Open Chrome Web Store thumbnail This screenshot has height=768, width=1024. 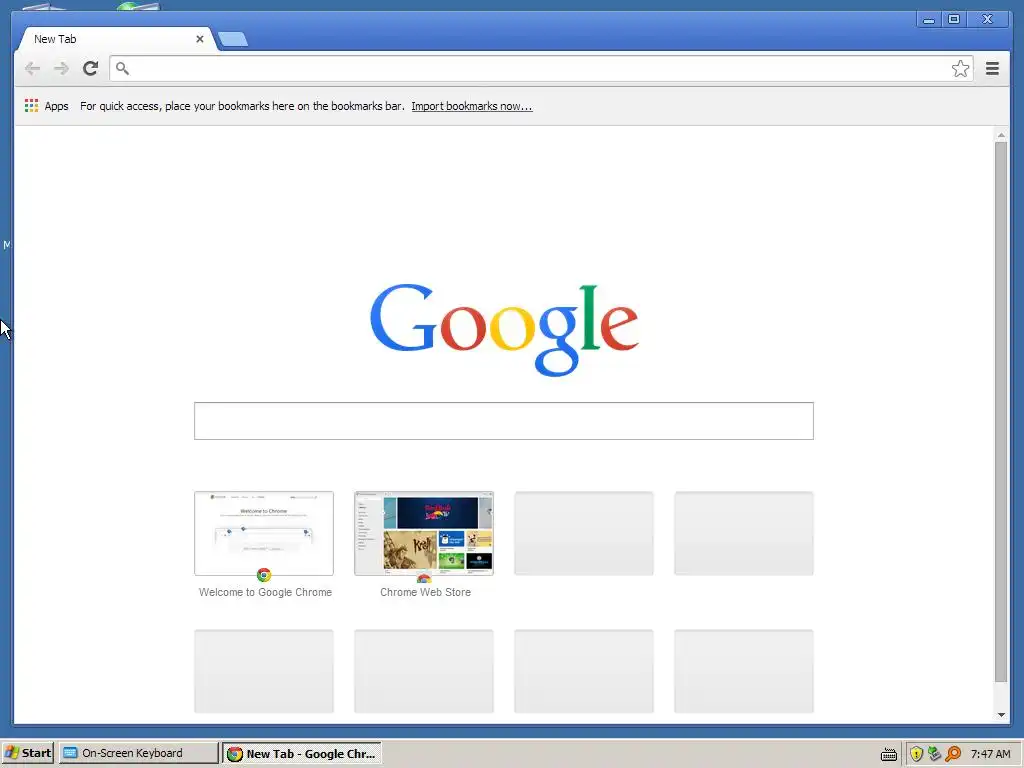click(424, 534)
